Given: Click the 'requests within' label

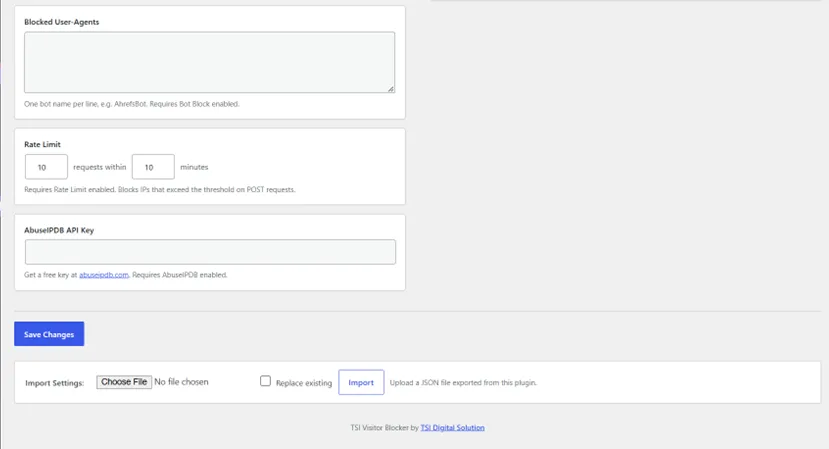Looking at the screenshot, I should click(x=100, y=167).
